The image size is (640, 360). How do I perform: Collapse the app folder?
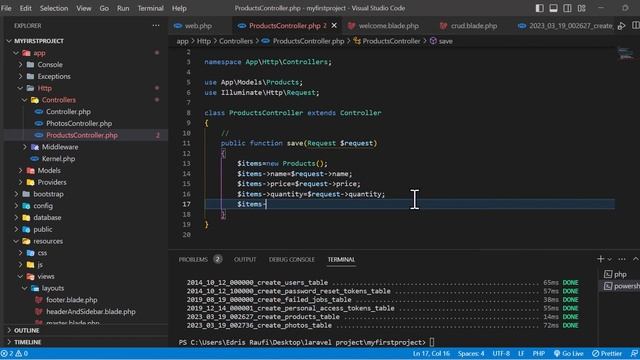pos(39,53)
